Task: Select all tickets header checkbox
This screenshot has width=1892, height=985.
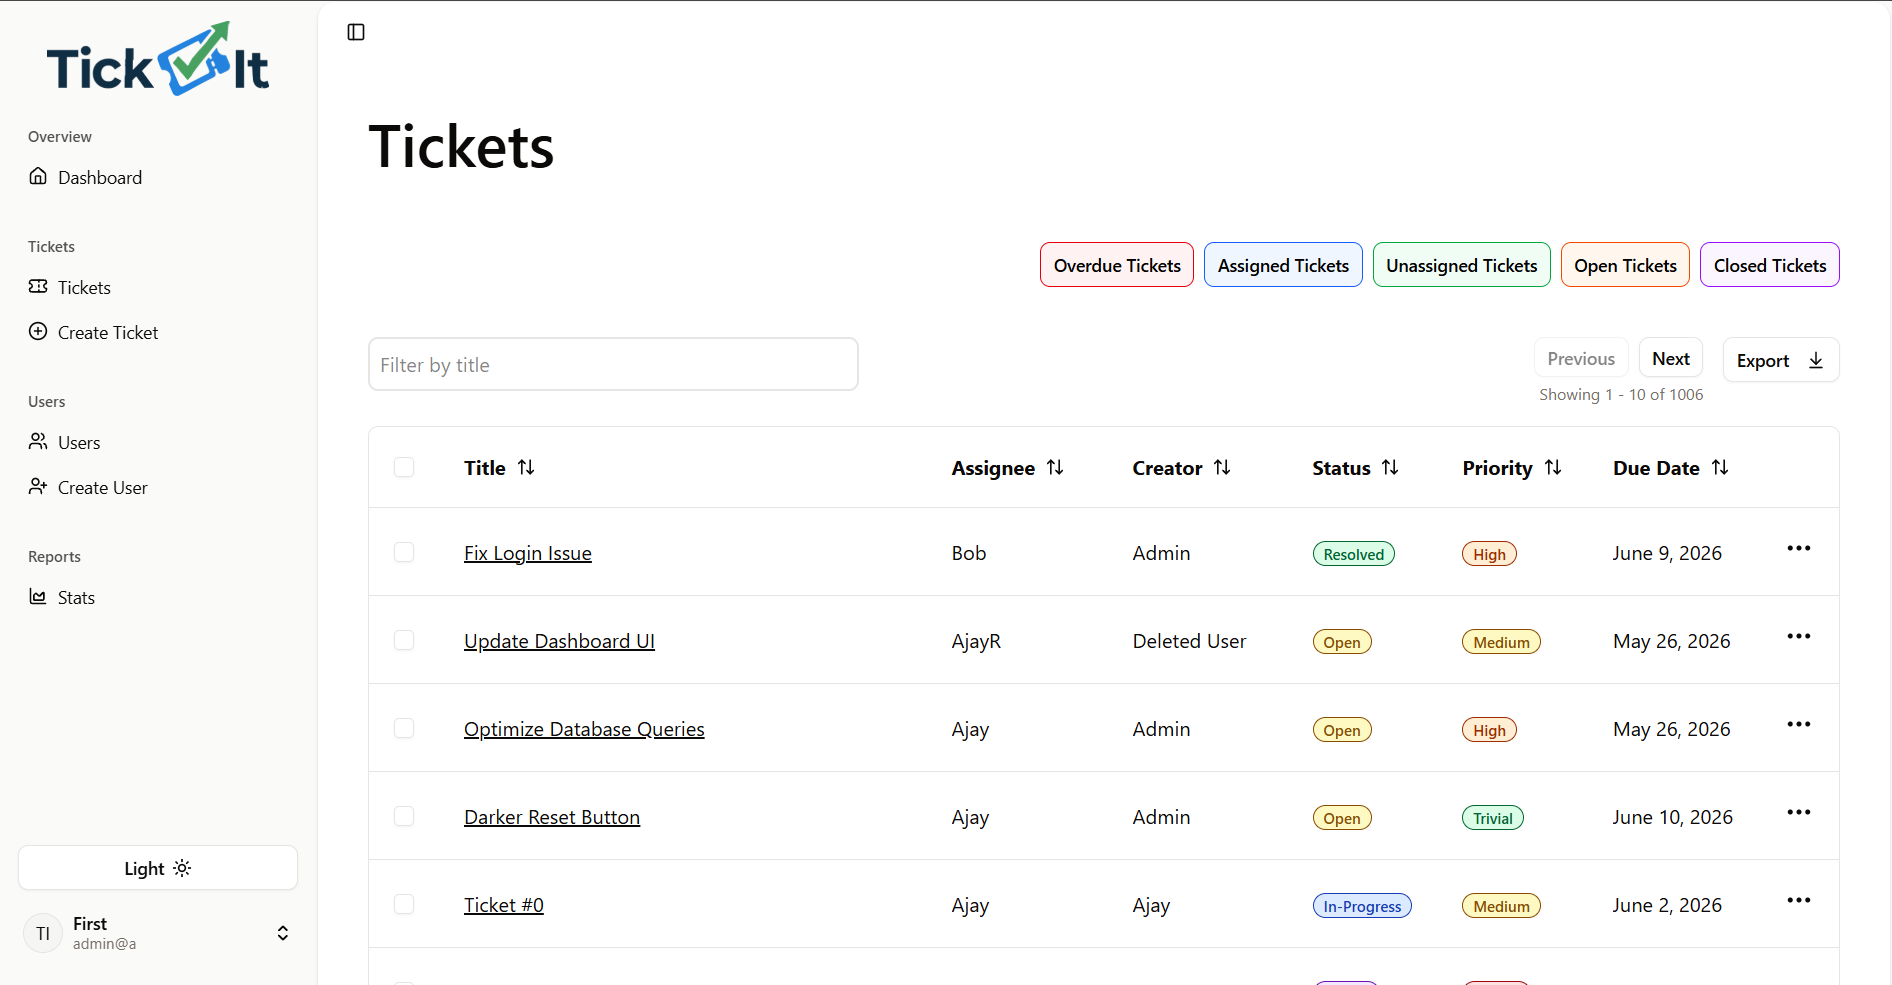Action: click(x=404, y=467)
